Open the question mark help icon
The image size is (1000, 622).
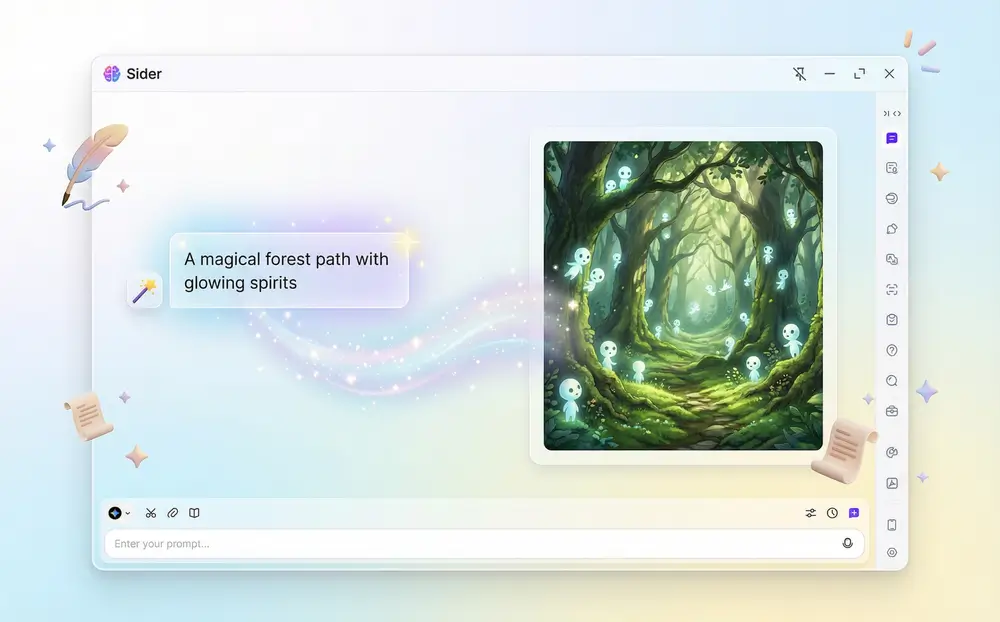coord(892,350)
